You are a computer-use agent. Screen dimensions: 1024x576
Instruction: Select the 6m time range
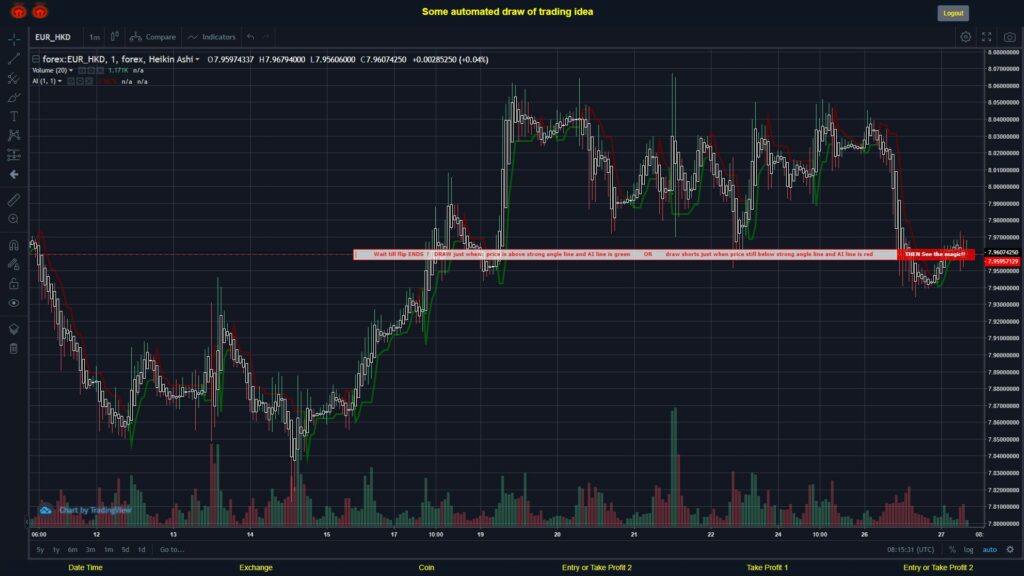coord(72,549)
